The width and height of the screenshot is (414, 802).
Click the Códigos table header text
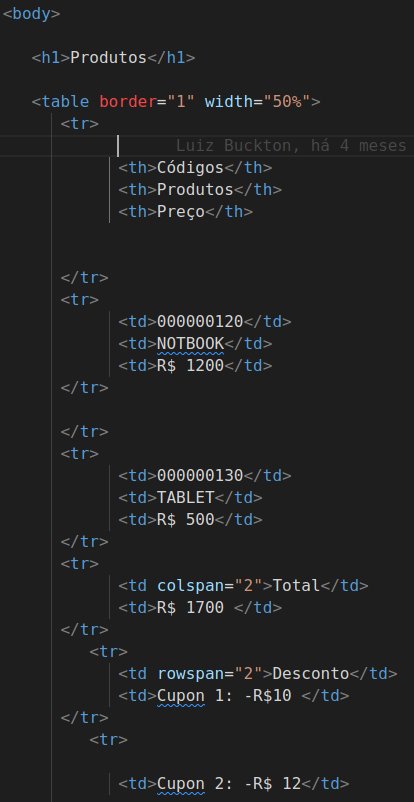[190, 168]
